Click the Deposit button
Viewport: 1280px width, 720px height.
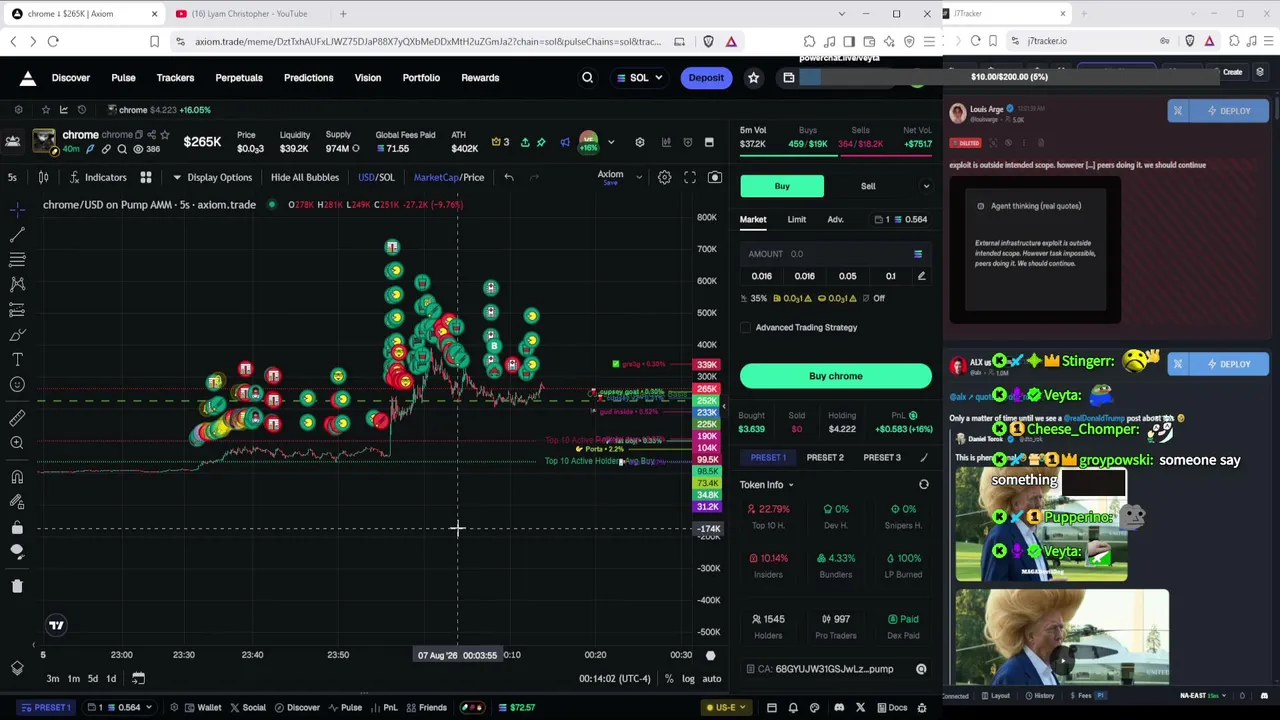tap(706, 78)
